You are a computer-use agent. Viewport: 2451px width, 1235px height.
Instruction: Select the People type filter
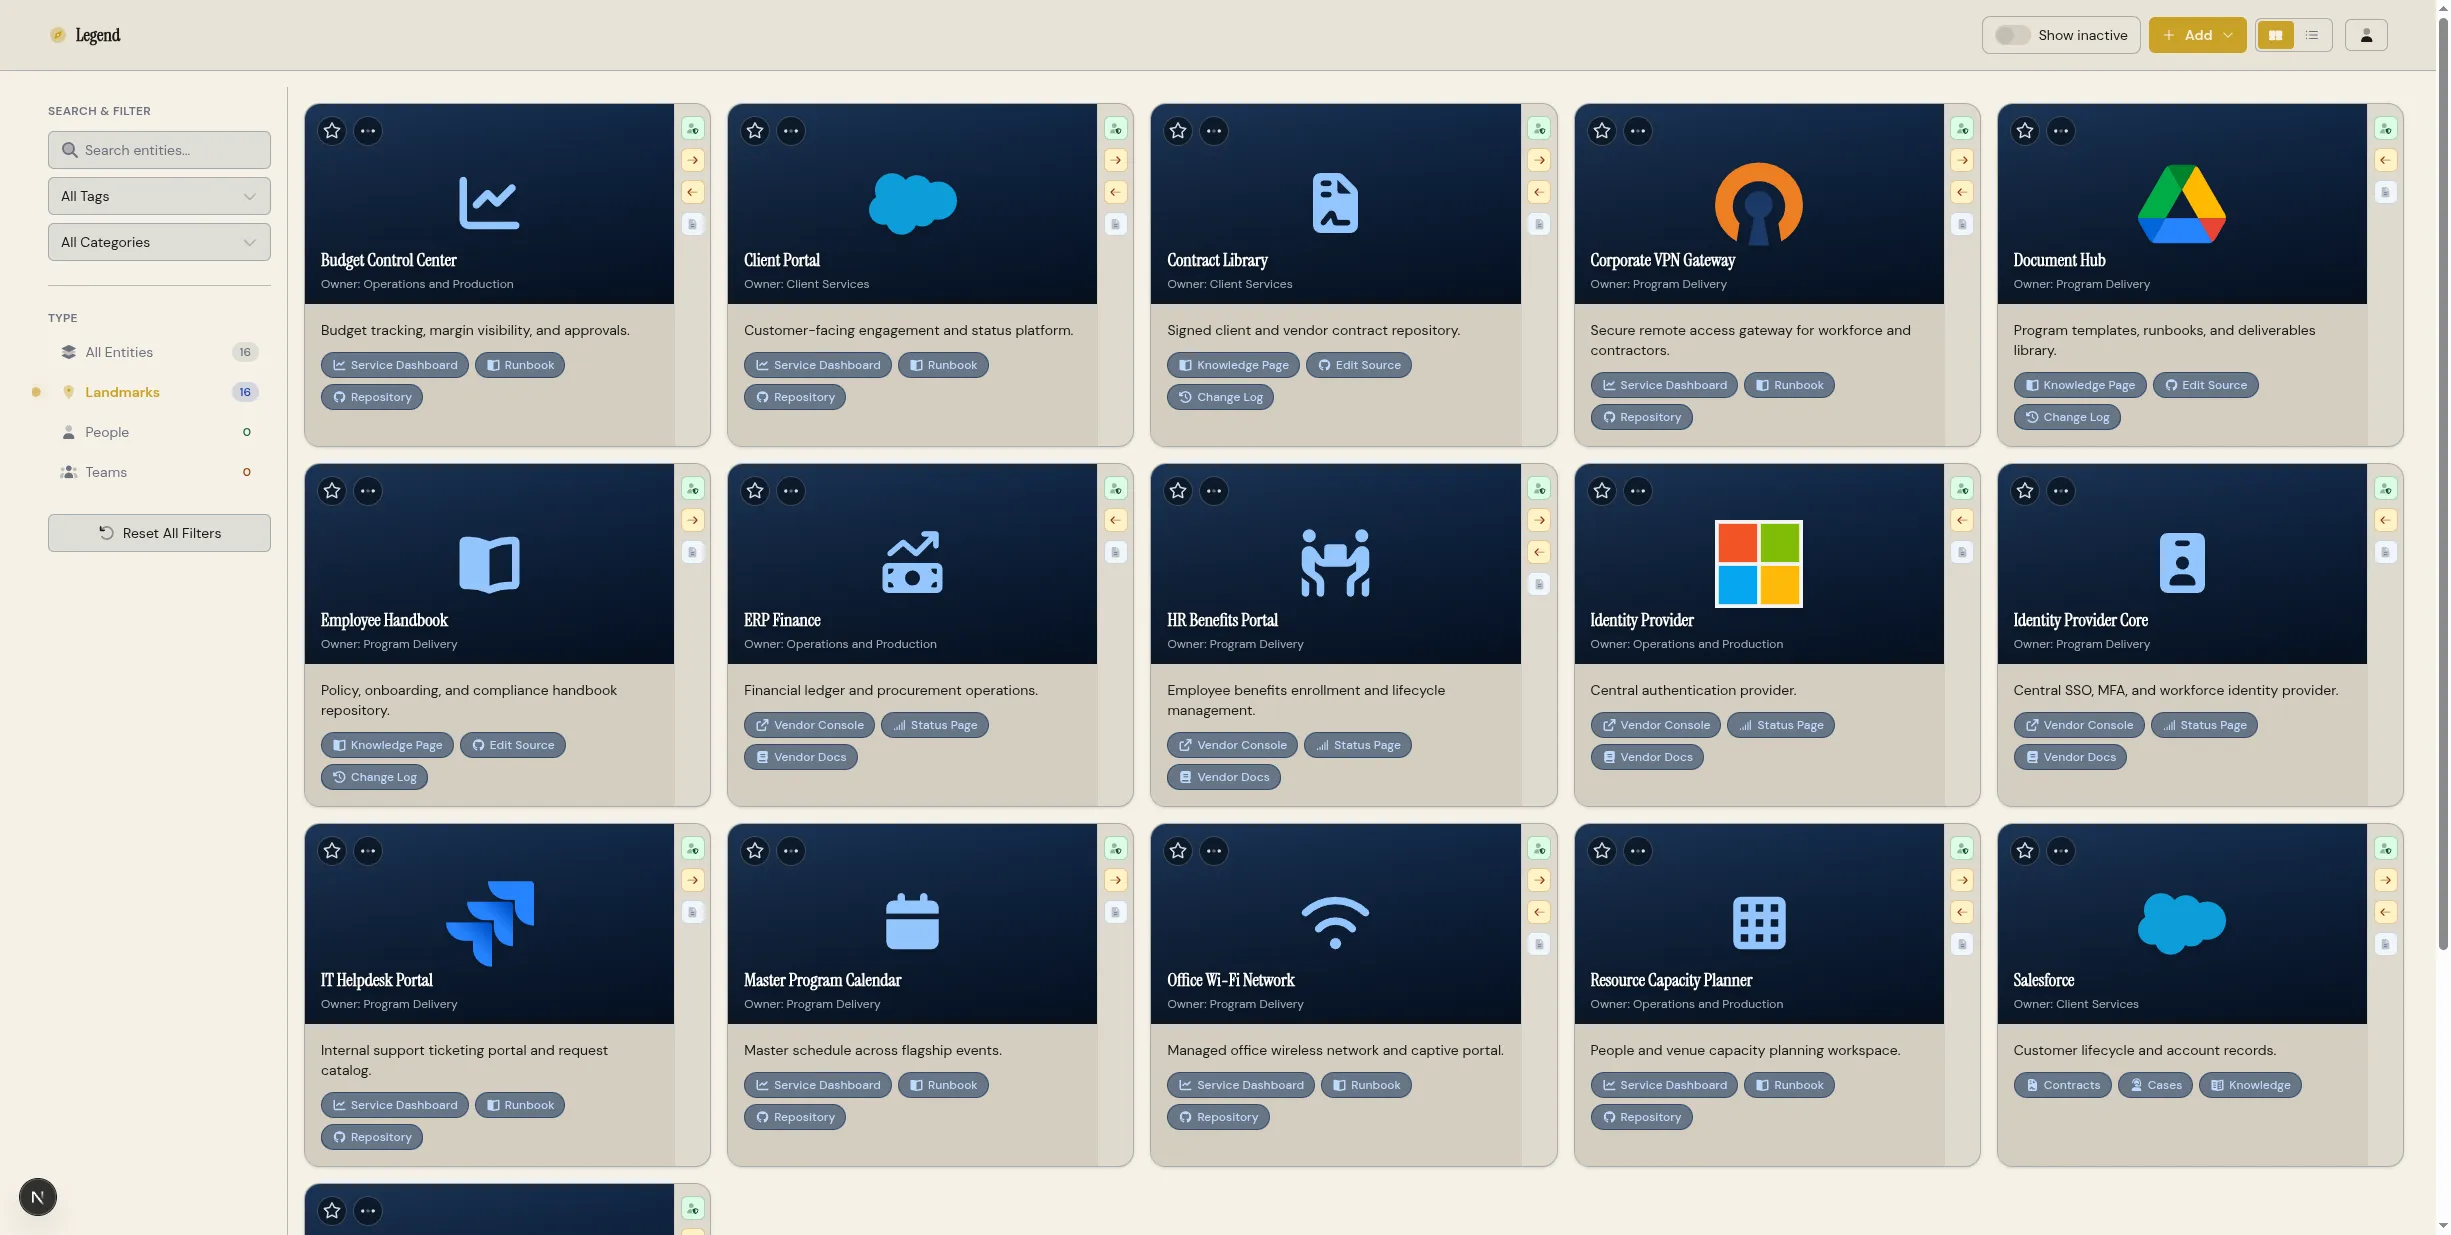click(x=159, y=432)
